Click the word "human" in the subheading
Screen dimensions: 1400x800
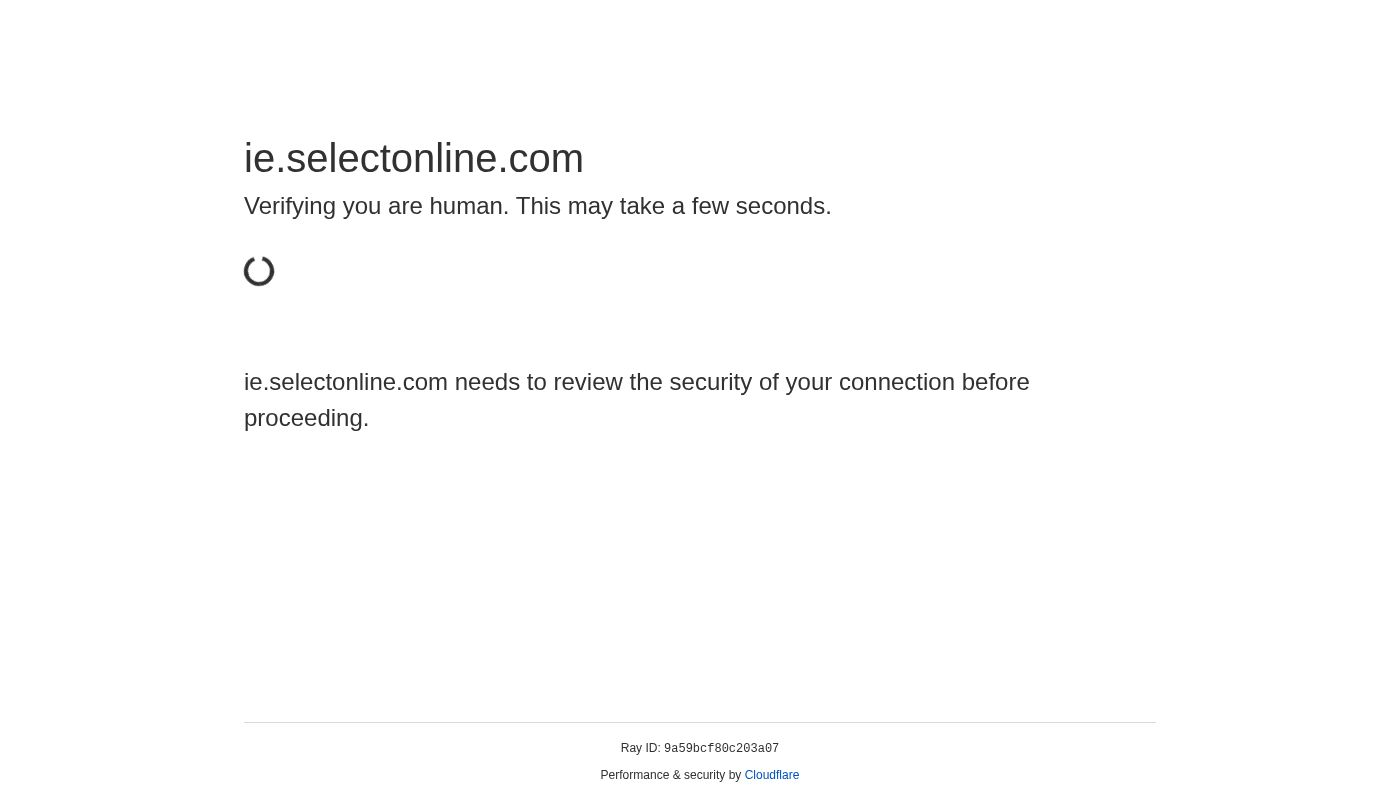point(466,206)
